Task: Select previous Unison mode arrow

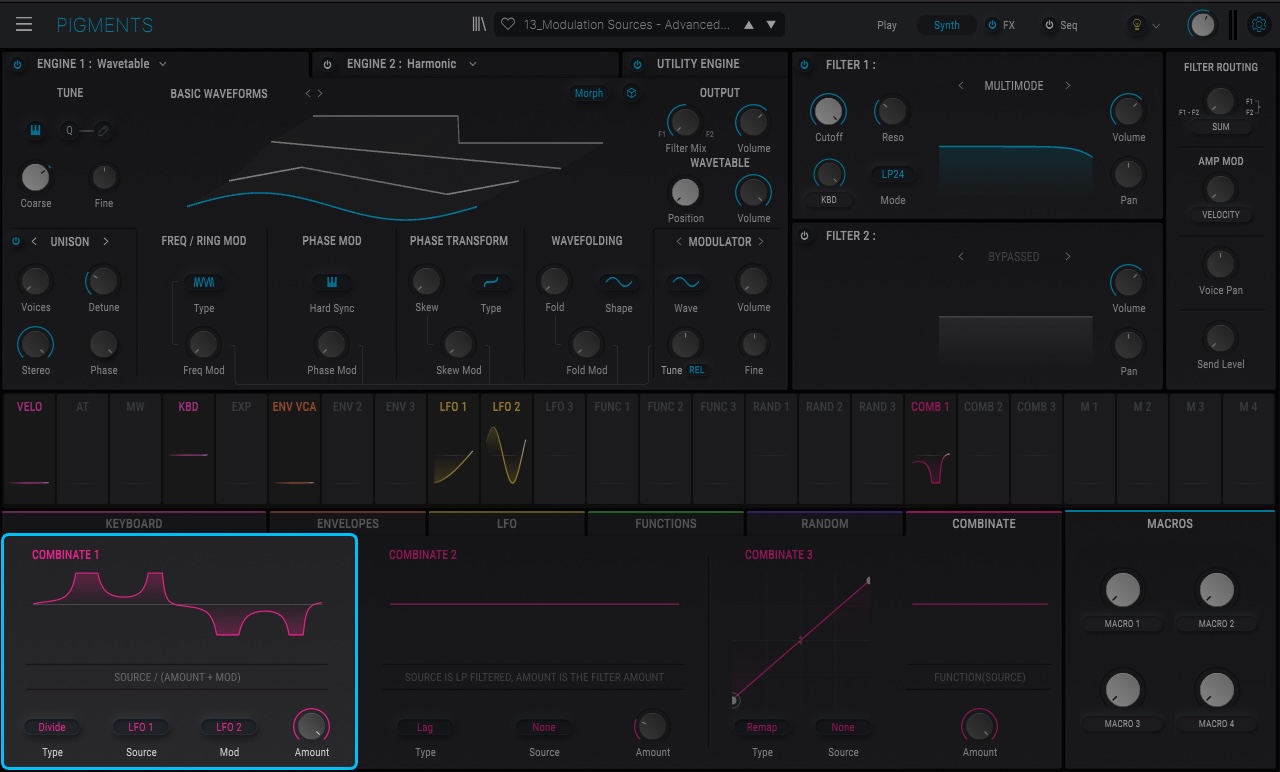Action: pos(34,242)
